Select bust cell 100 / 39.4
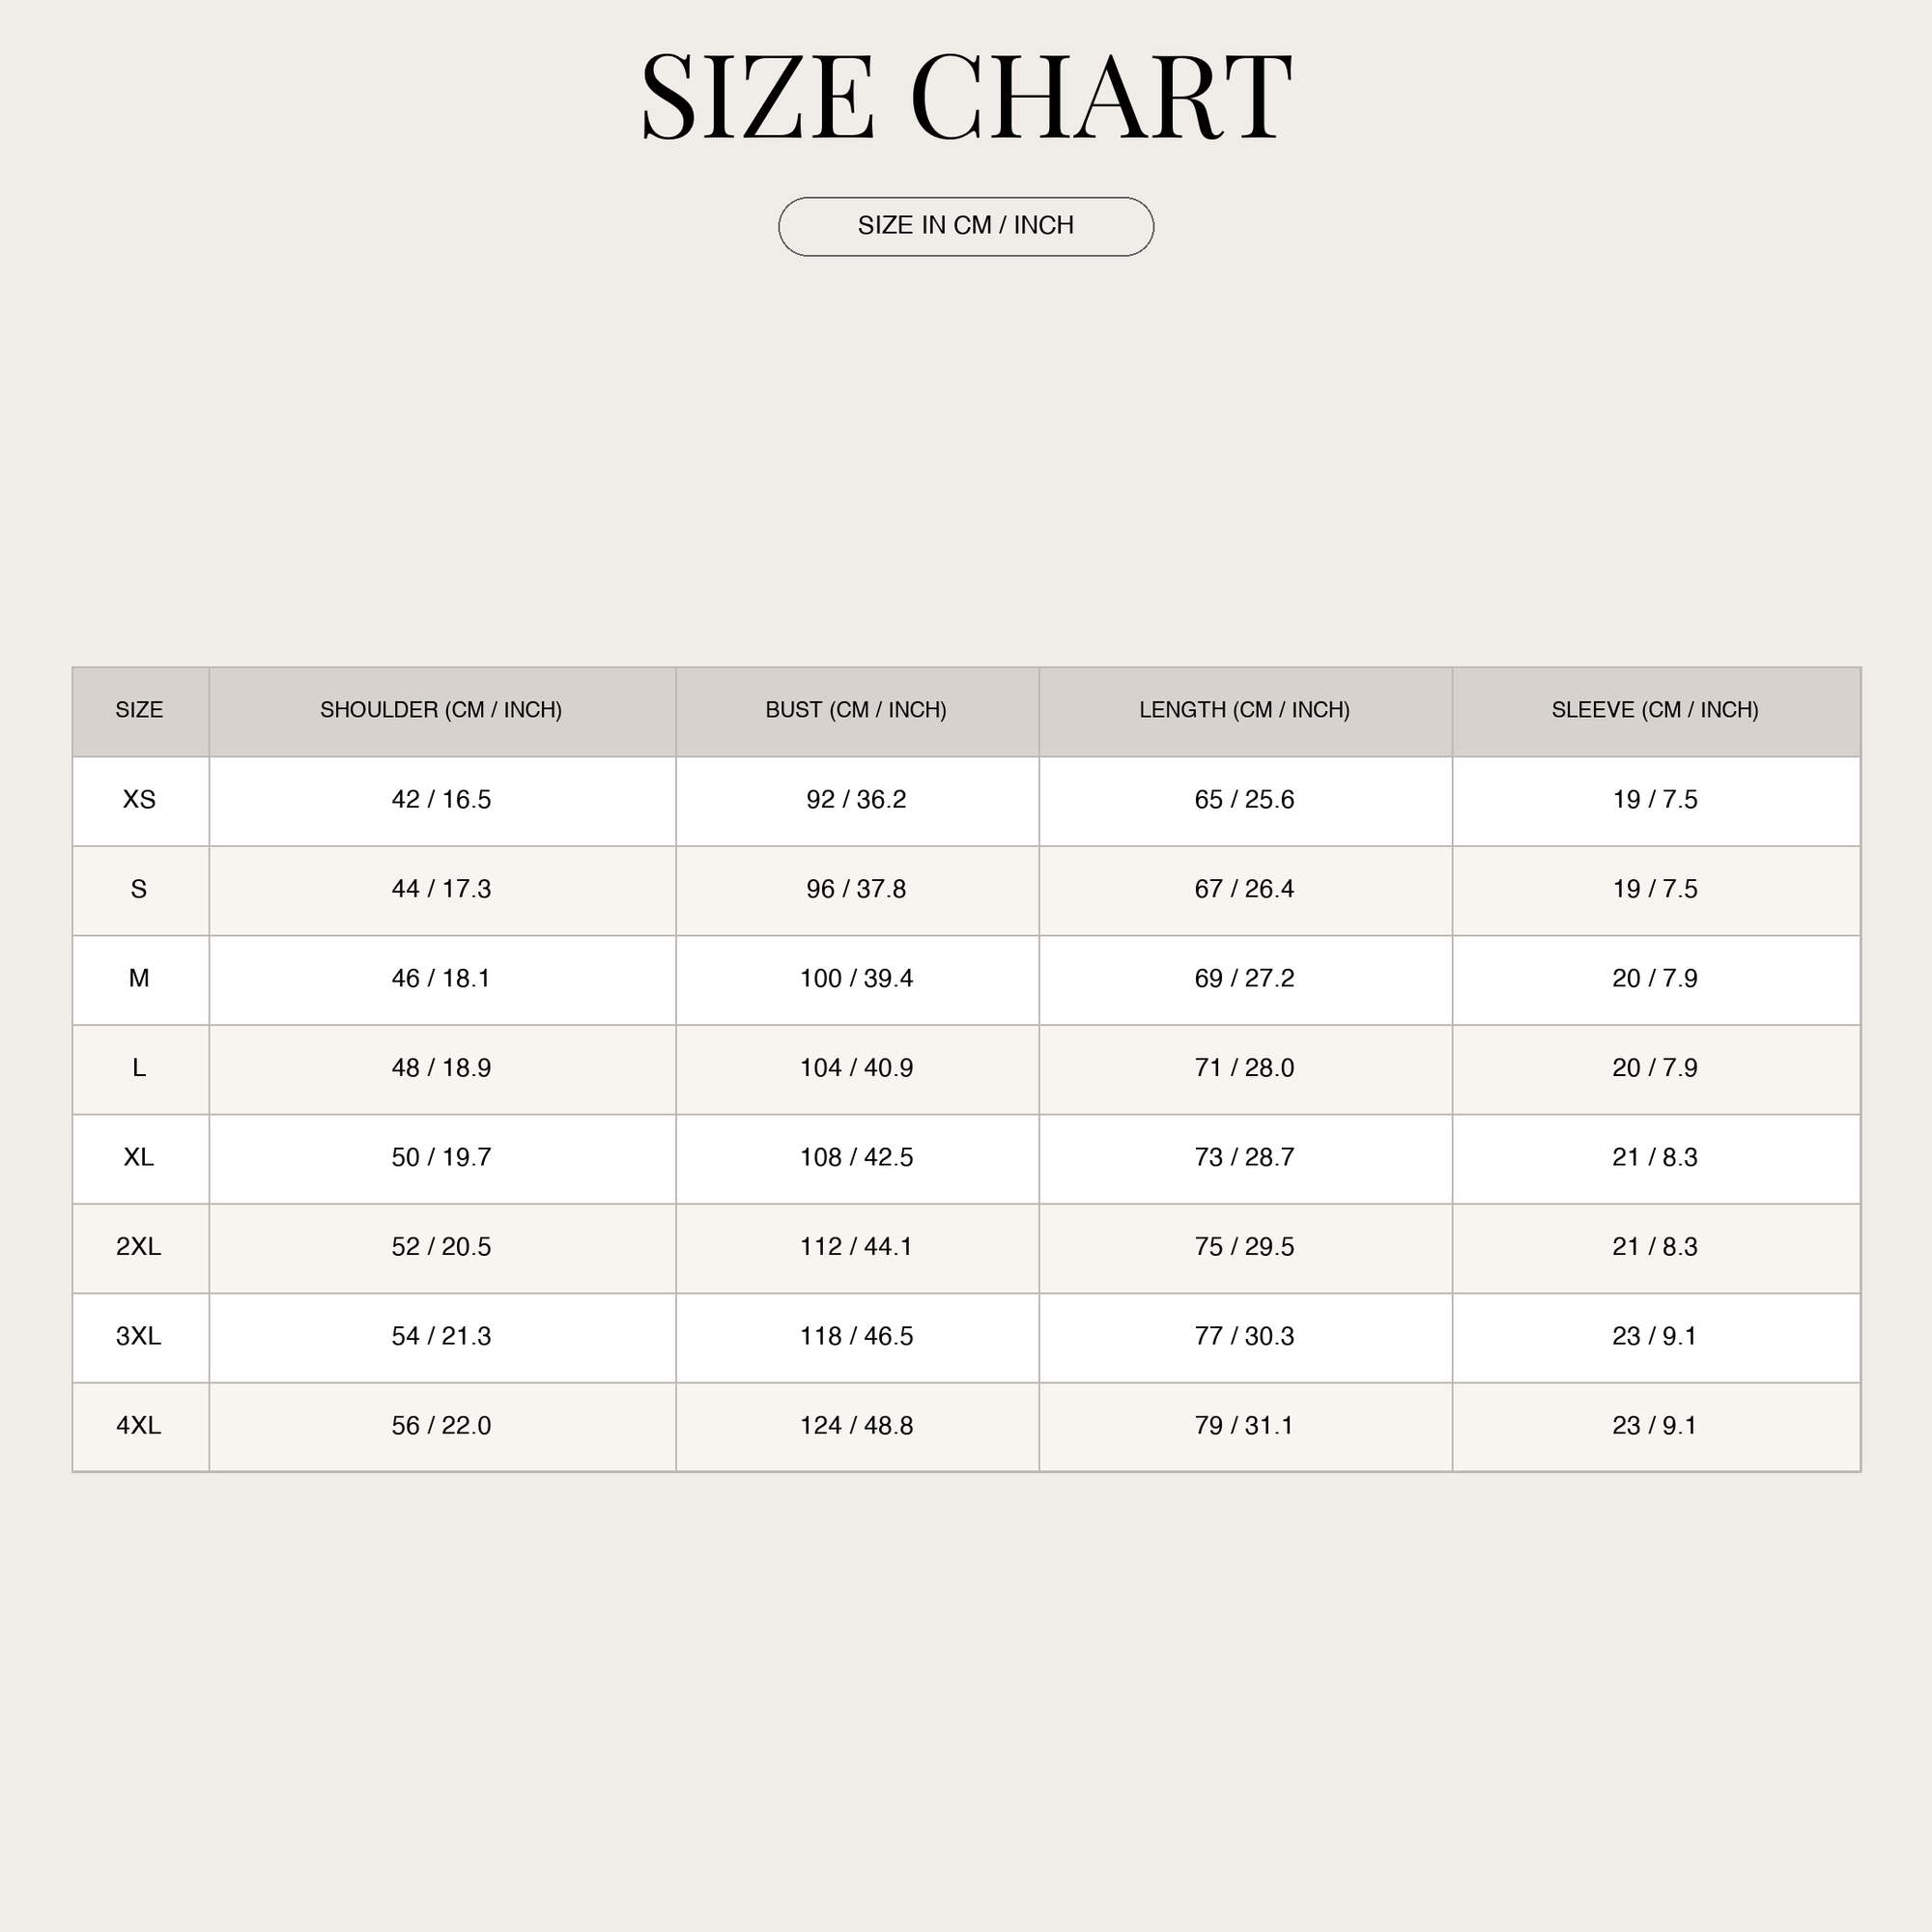This screenshot has height=1932, width=1932. pos(856,979)
